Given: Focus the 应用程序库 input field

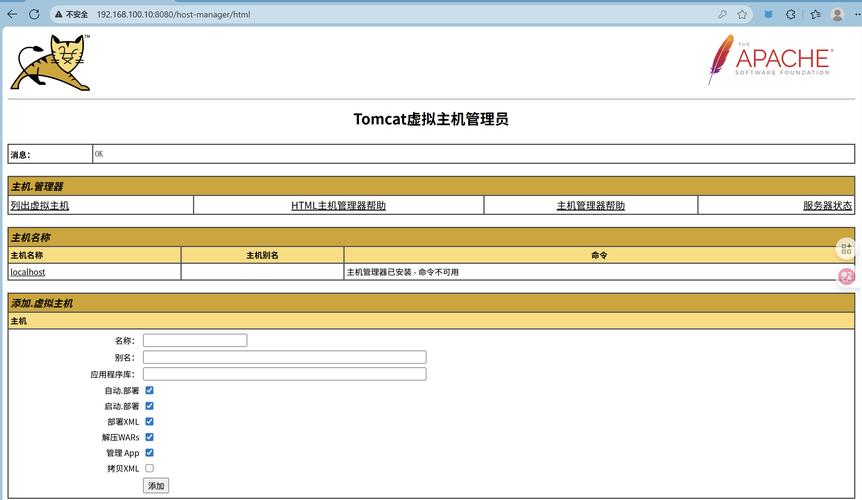Looking at the screenshot, I should (x=285, y=374).
